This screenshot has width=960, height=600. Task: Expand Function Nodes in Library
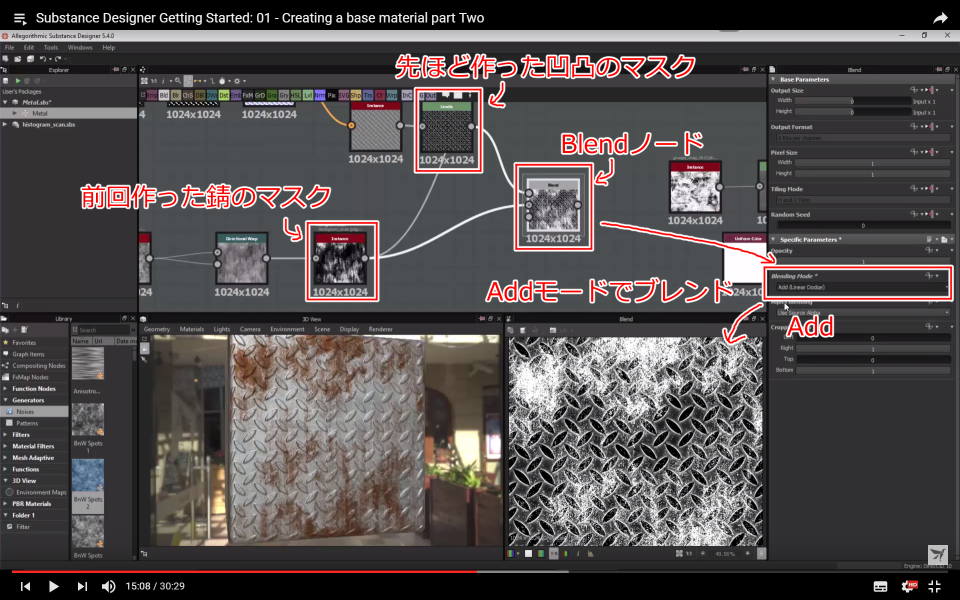pyautogui.click(x=6, y=389)
